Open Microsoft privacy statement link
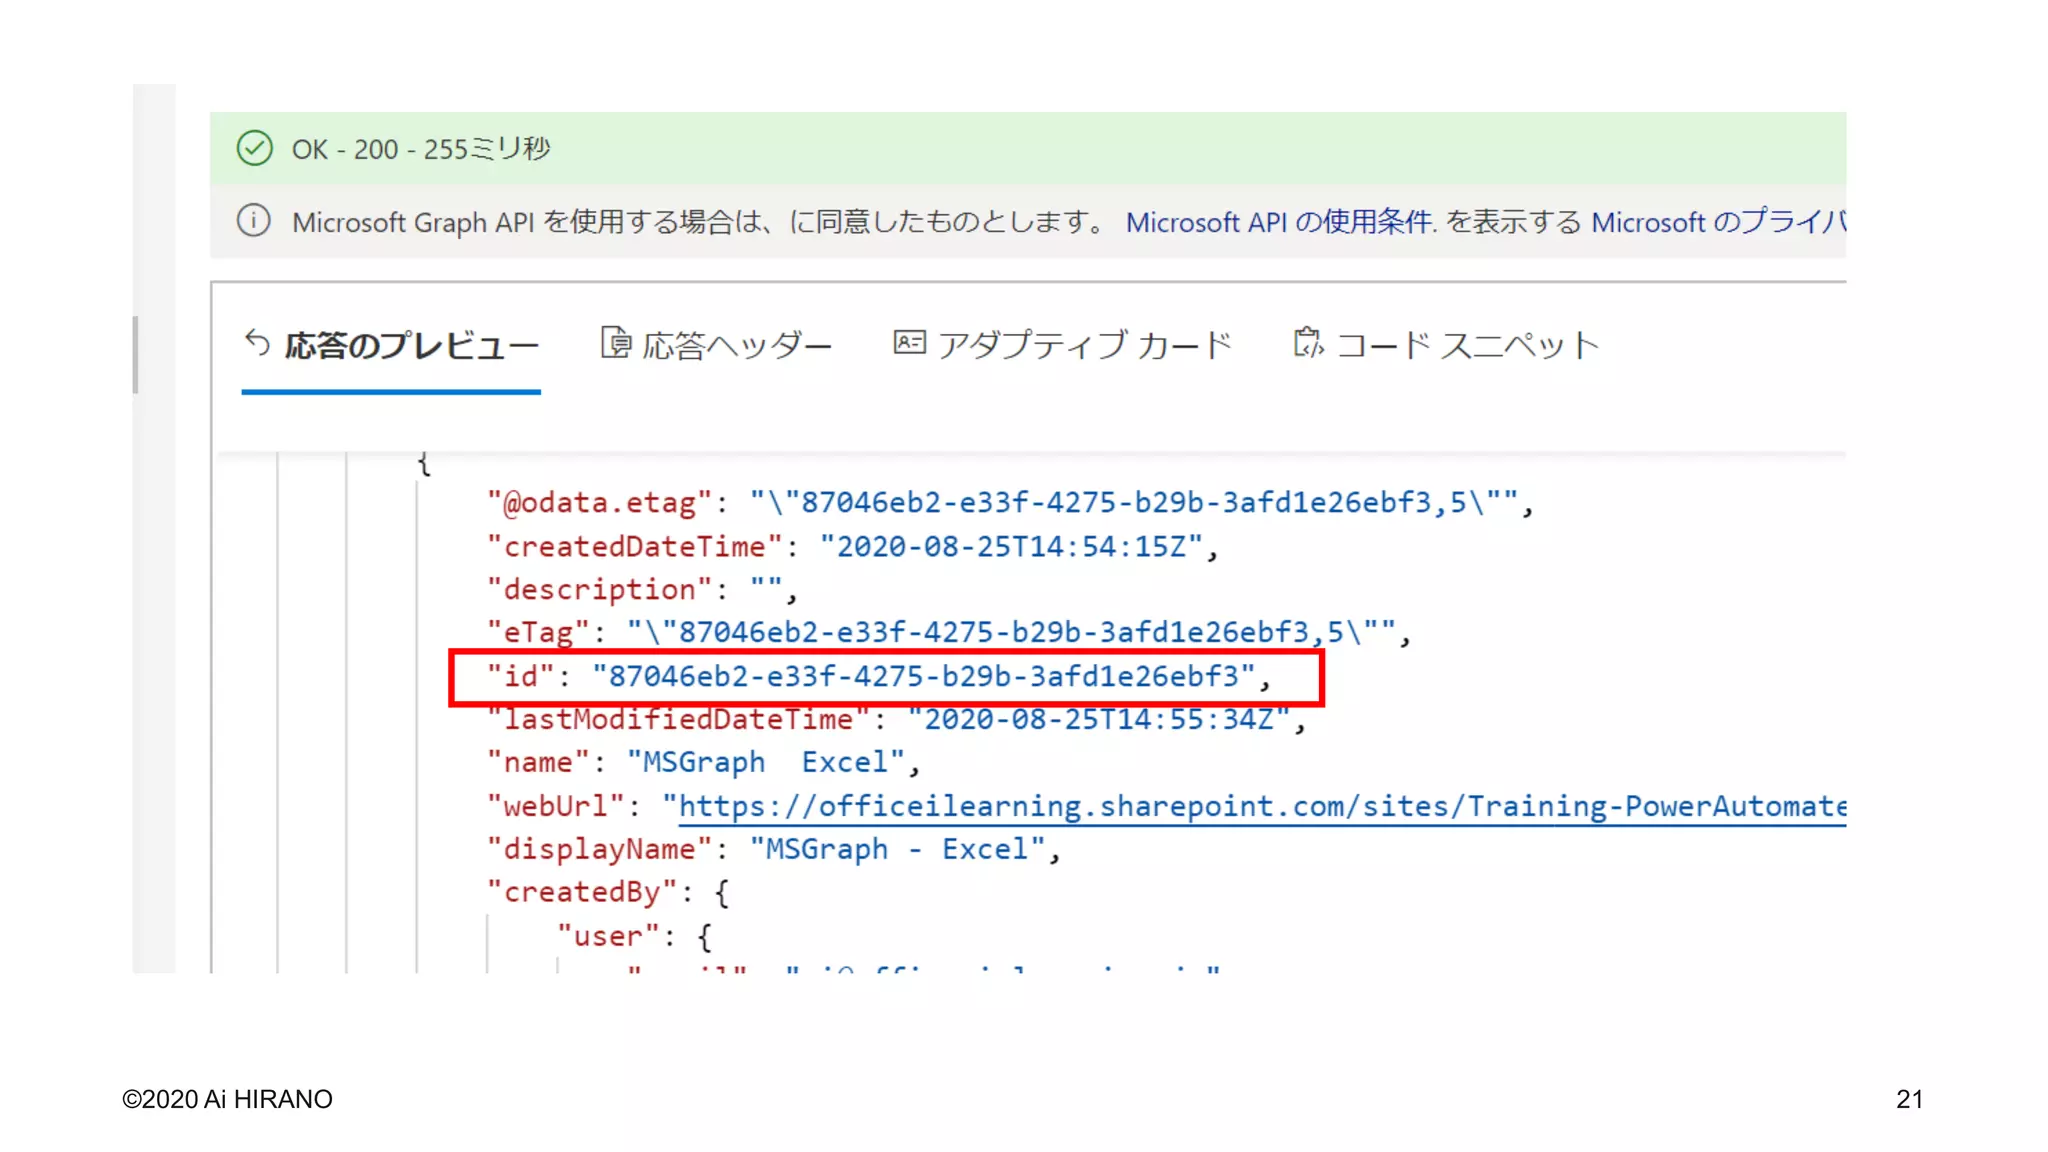2048x1152 pixels. tap(1718, 222)
